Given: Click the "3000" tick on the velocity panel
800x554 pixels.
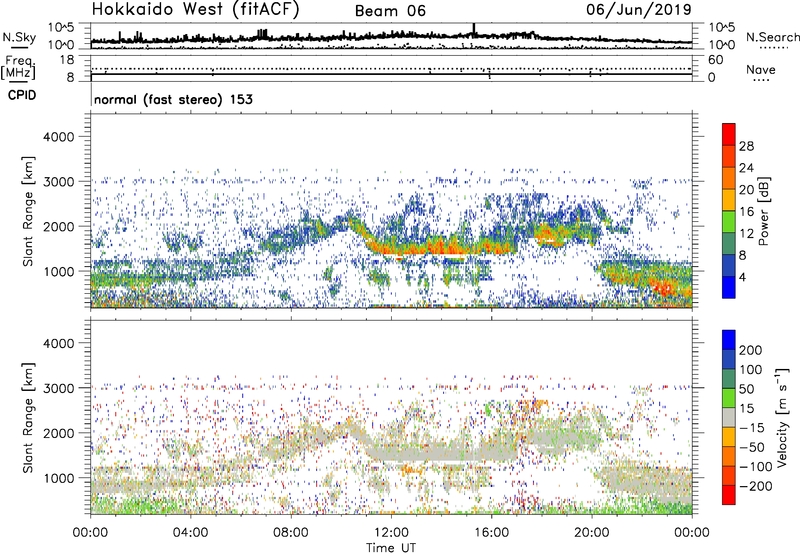Looking at the screenshot, I should tap(58, 388).
